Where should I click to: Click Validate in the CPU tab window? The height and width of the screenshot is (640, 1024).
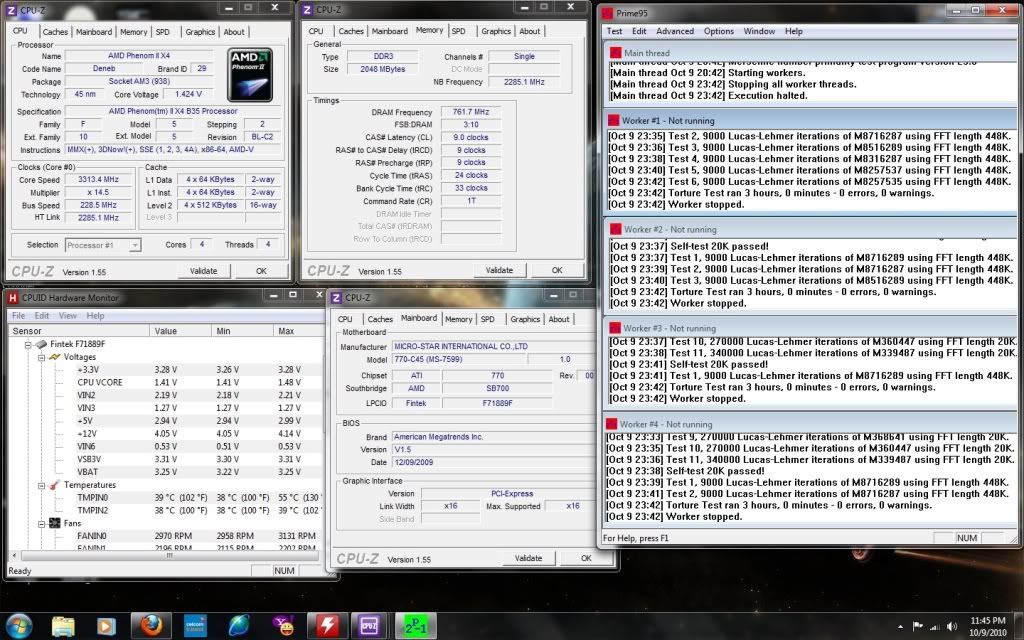203,271
